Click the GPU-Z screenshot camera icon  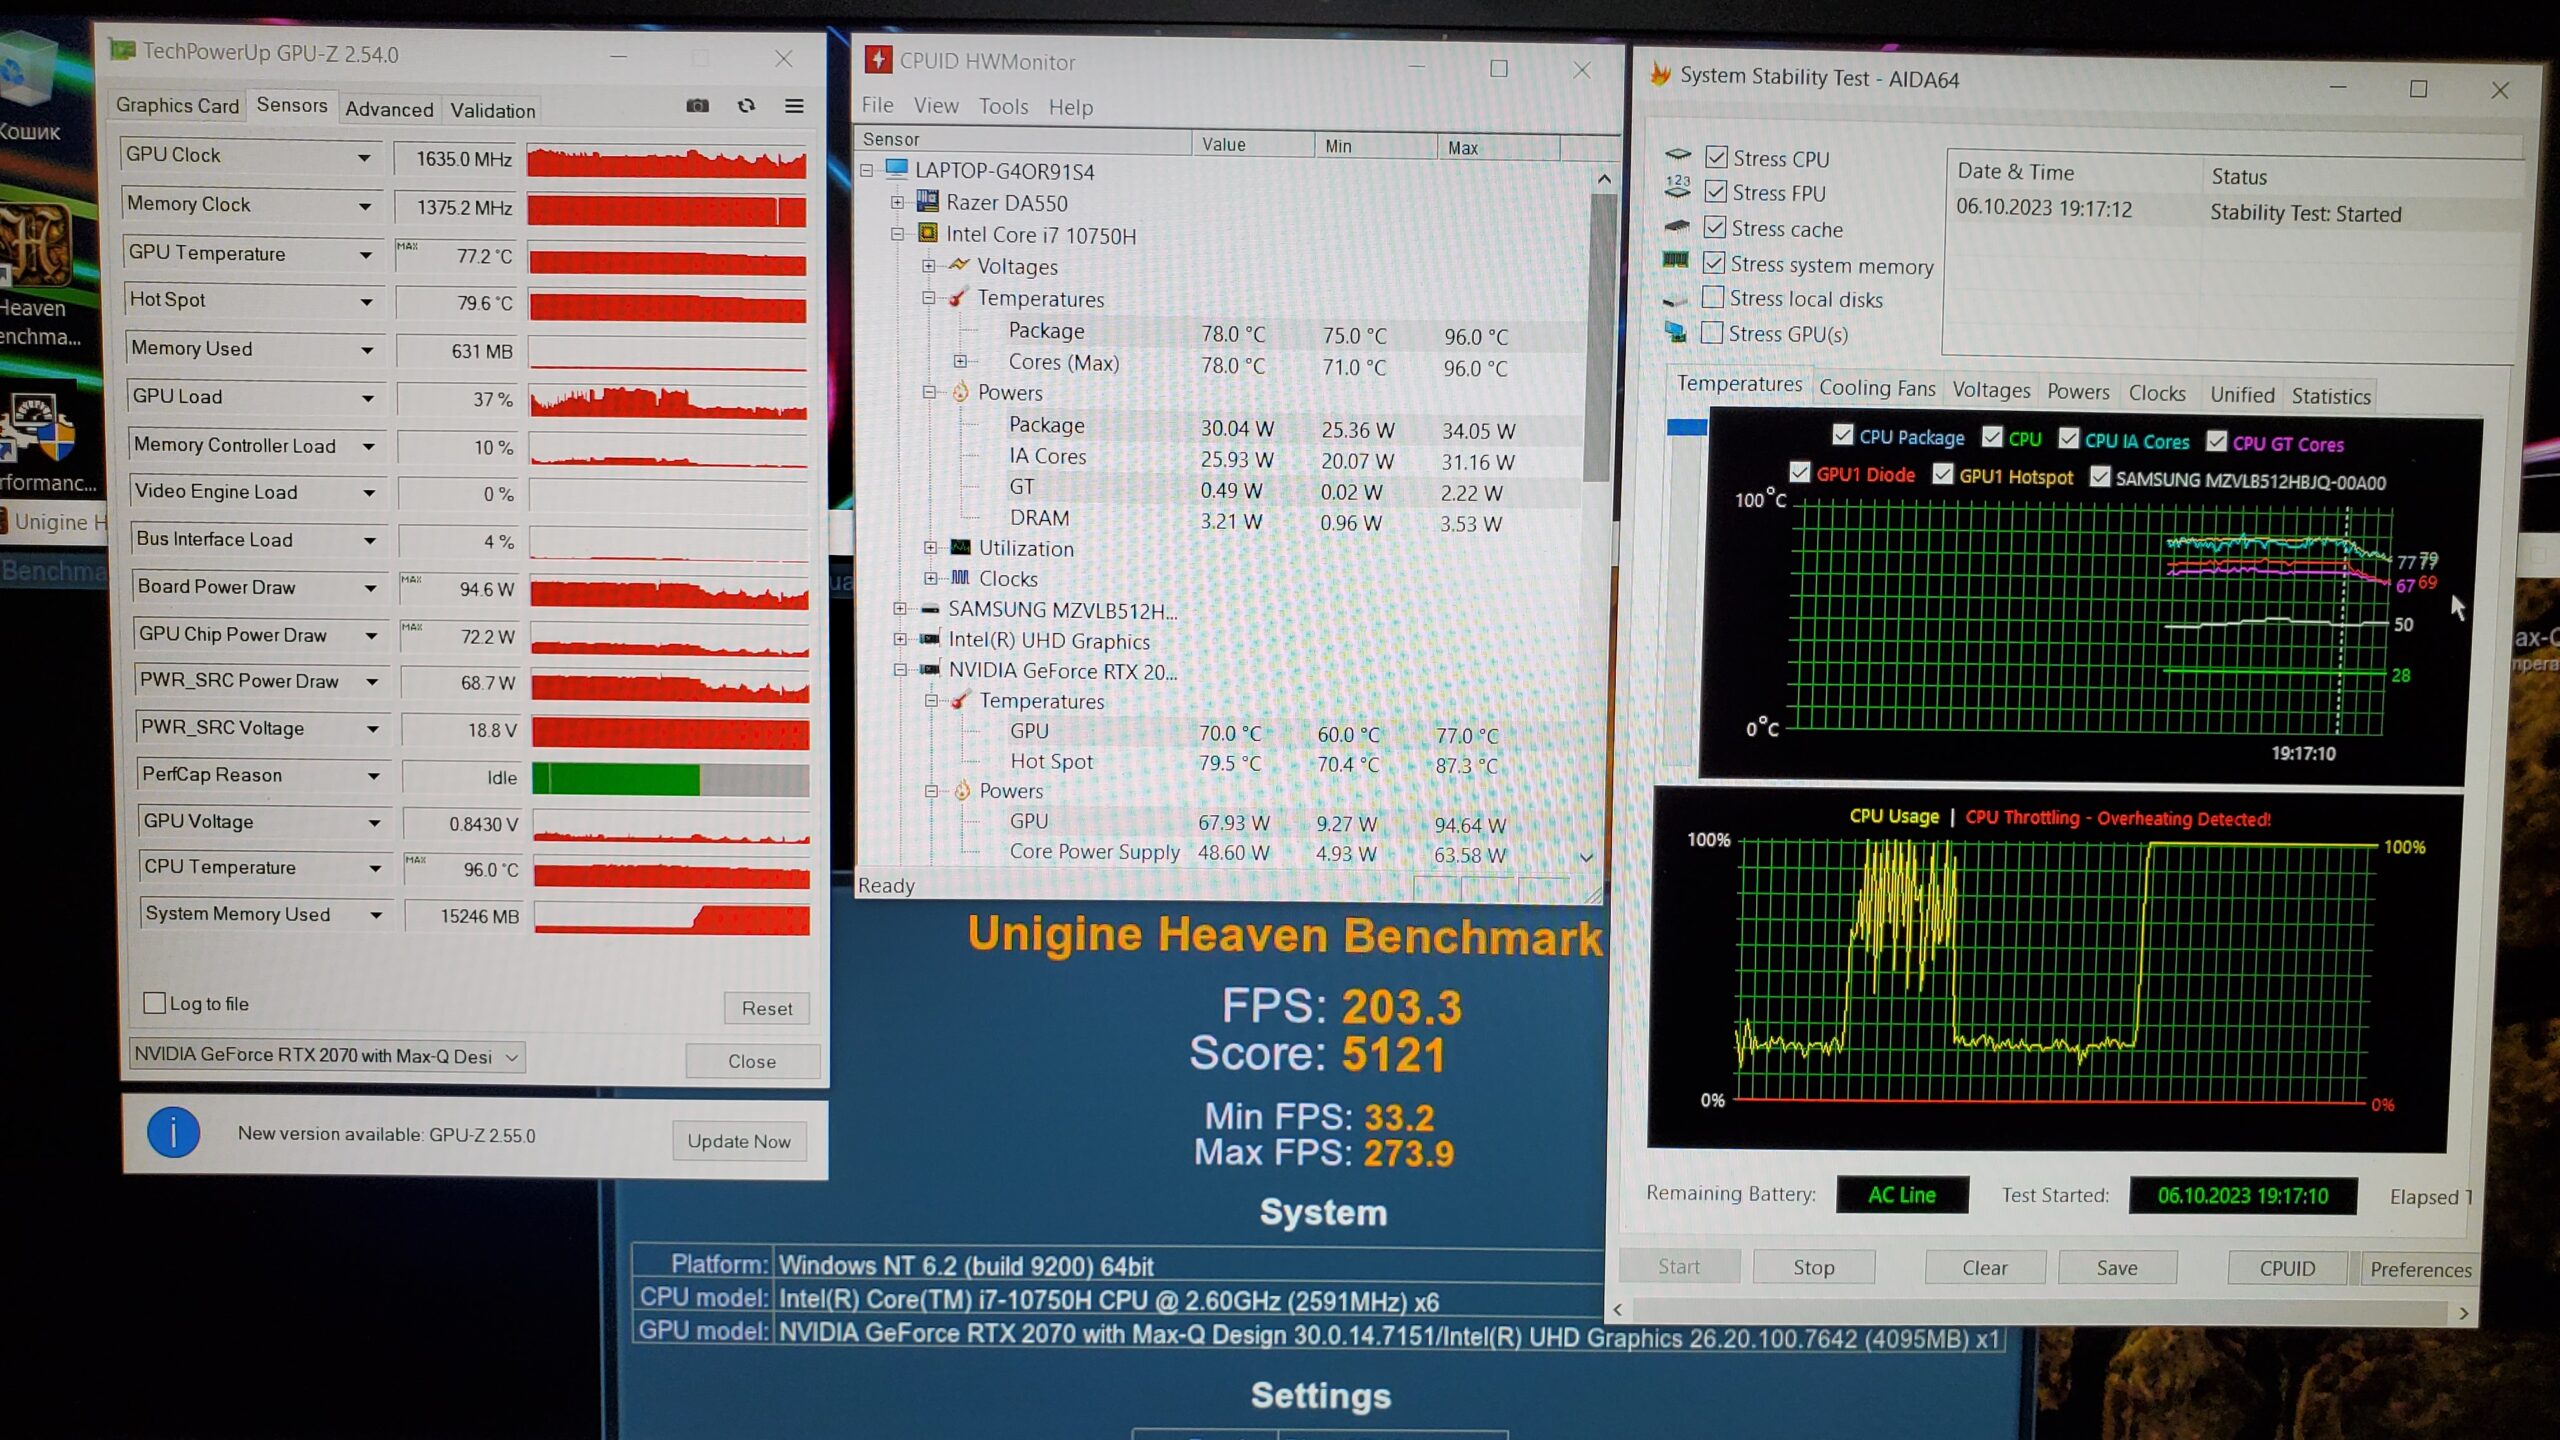coord(697,106)
